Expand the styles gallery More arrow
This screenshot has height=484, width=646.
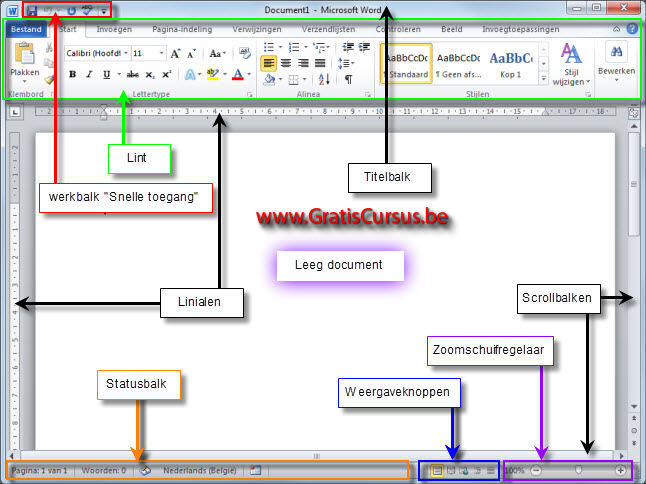click(x=544, y=78)
